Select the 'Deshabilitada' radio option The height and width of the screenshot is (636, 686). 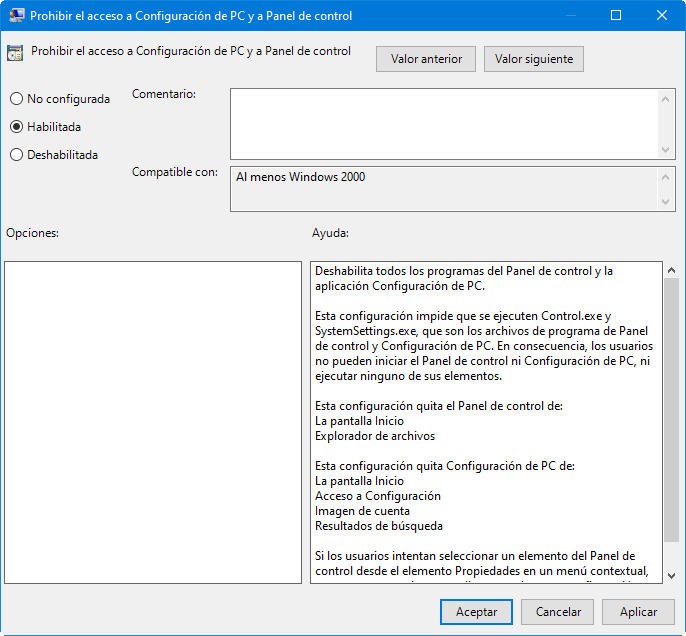click(53, 155)
